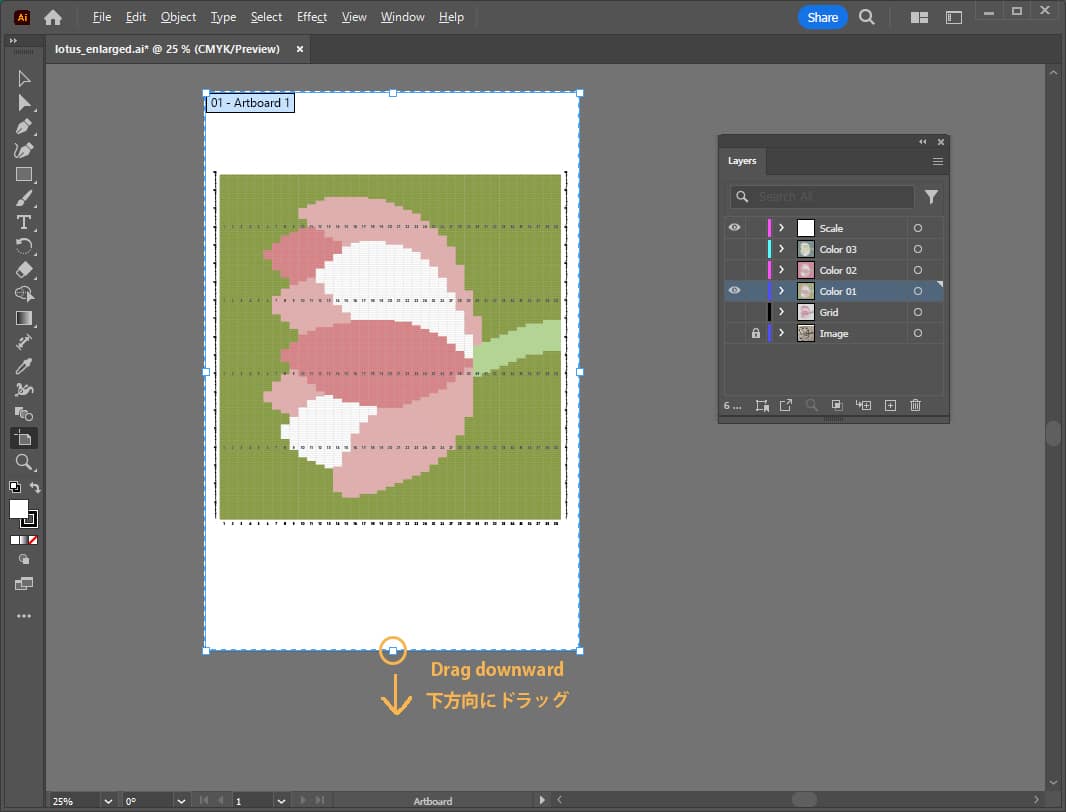The height and width of the screenshot is (812, 1066).
Task: Open the Effect menu
Action: pyautogui.click(x=311, y=17)
